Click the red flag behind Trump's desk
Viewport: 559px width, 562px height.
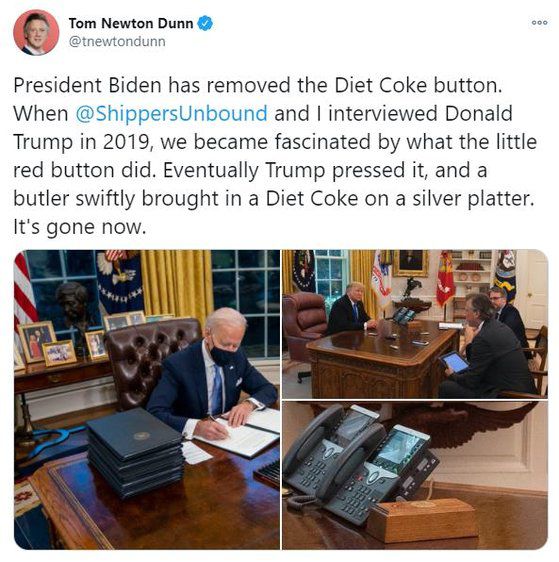pyautogui.click(x=445, y=278)
